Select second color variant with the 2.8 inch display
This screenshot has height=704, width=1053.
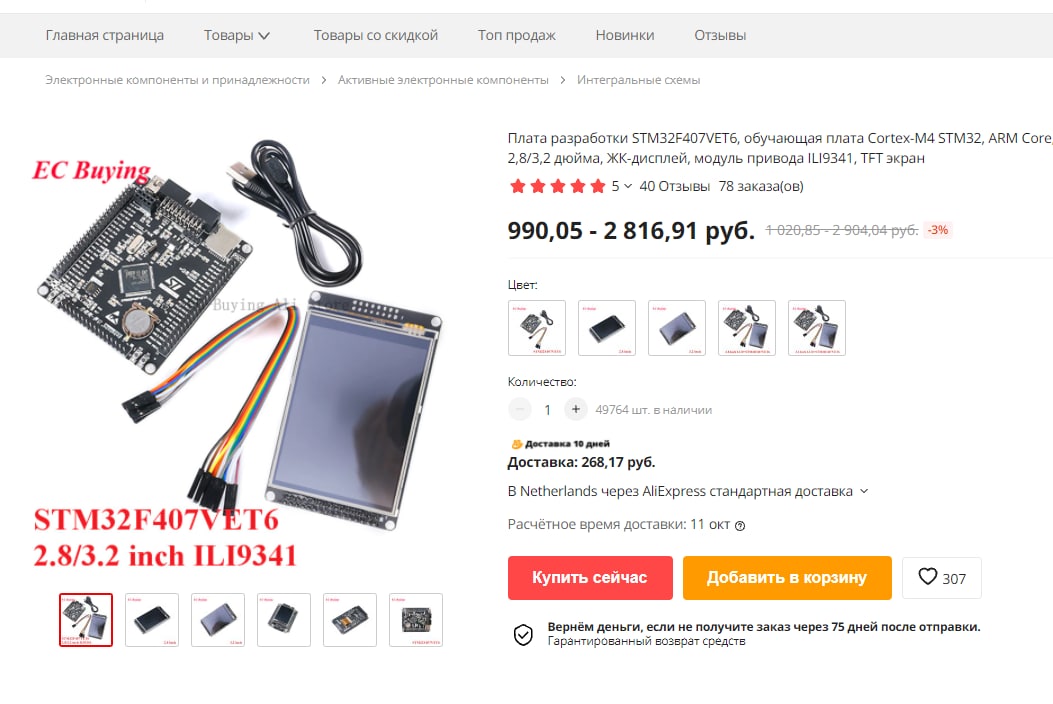(x=606, y=328)
